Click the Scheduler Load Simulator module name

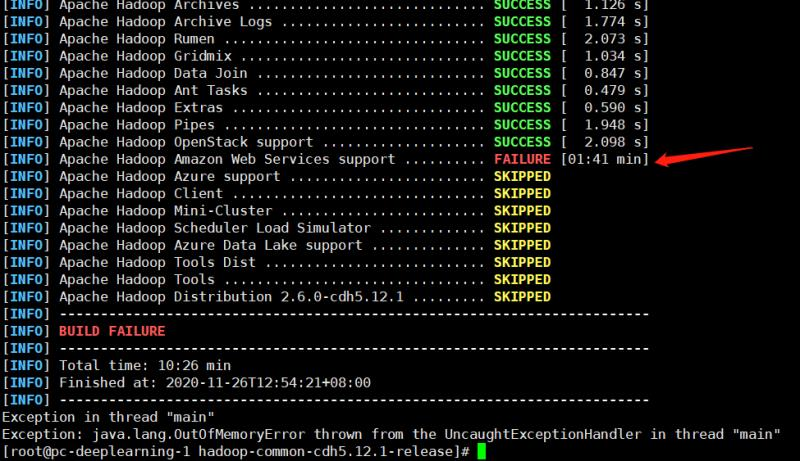tap(211, 228)
